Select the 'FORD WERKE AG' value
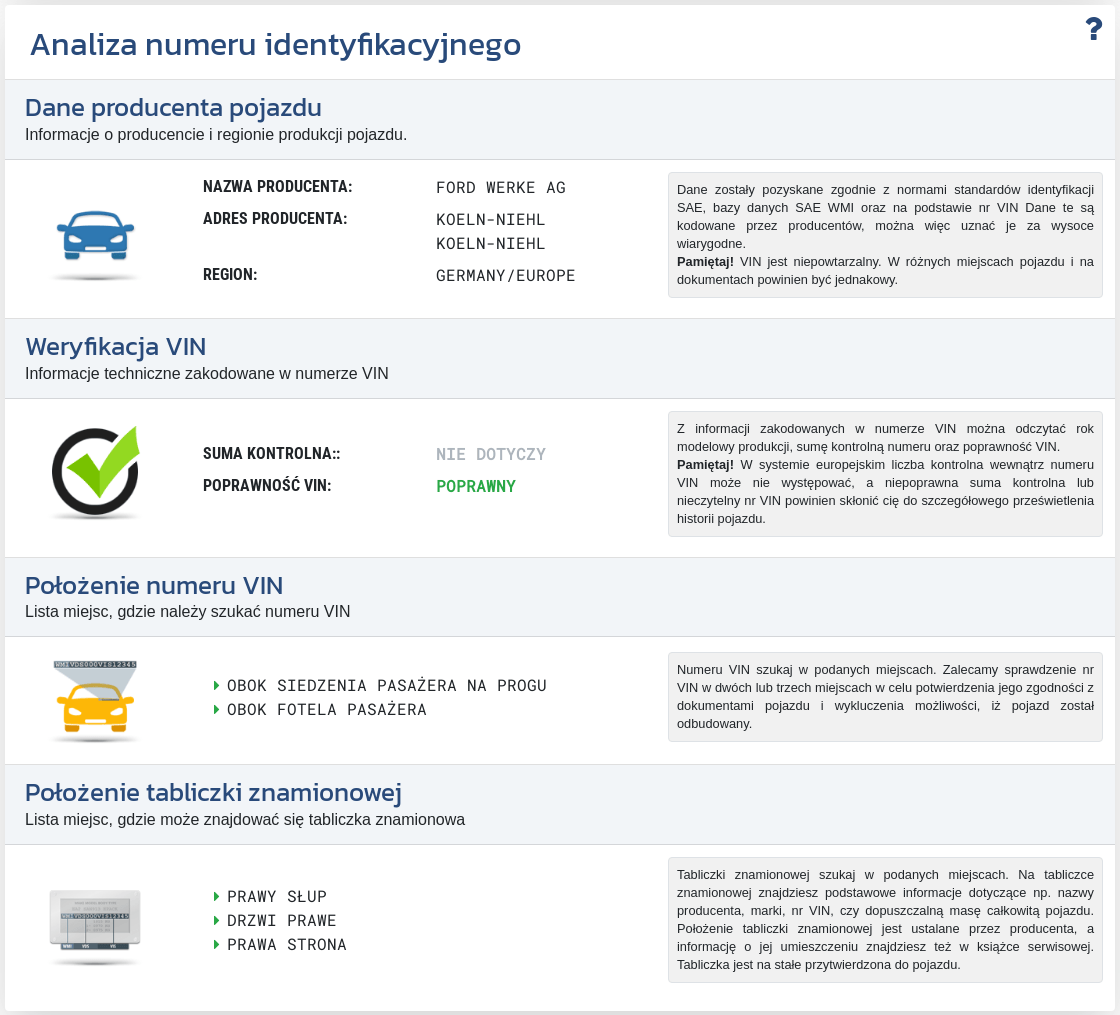The width and height of the screenshot is (1120, 1015). point(501,188)
